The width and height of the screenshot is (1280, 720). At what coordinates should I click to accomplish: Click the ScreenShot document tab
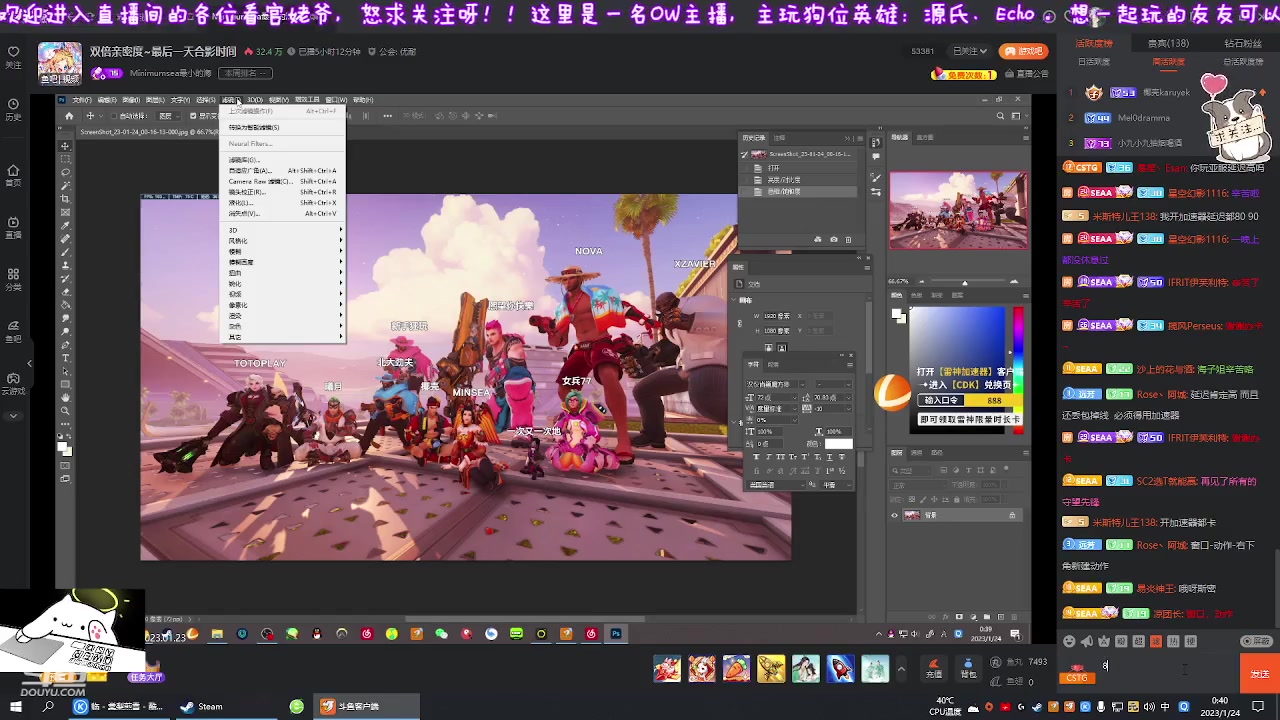[x=148, y=132]
